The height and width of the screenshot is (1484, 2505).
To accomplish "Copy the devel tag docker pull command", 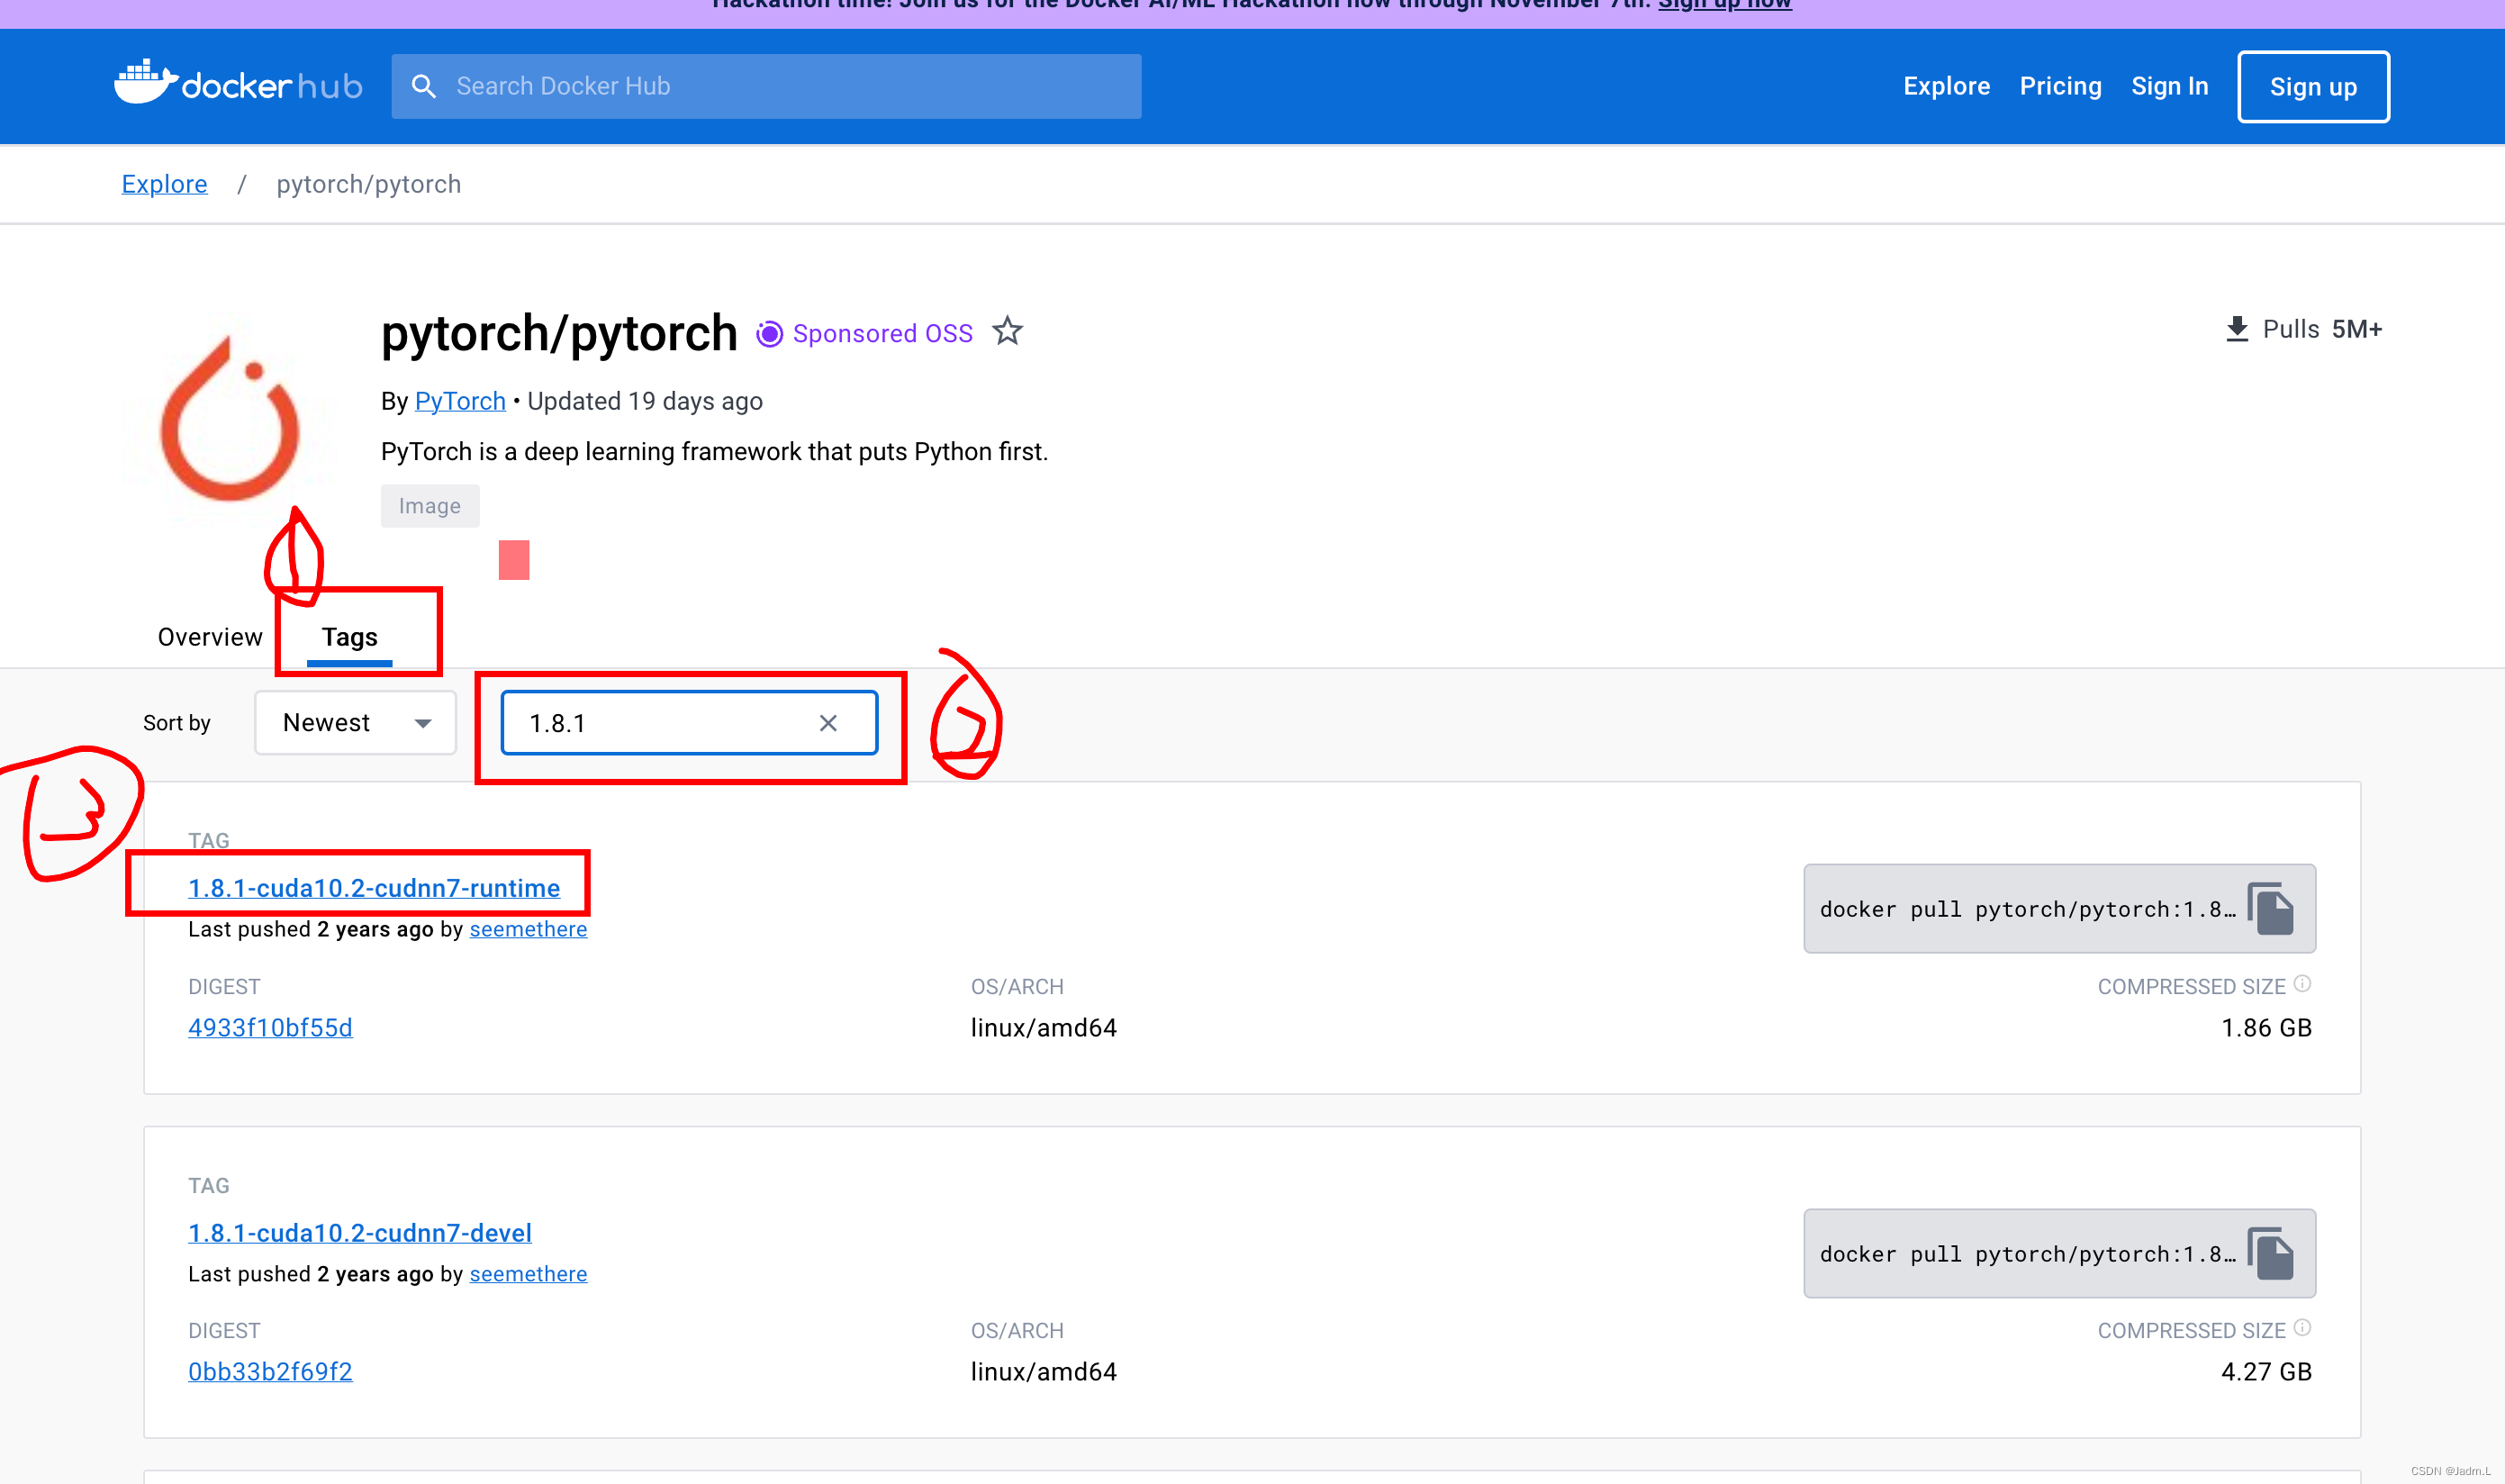I will click(x=2270, y=1253).
